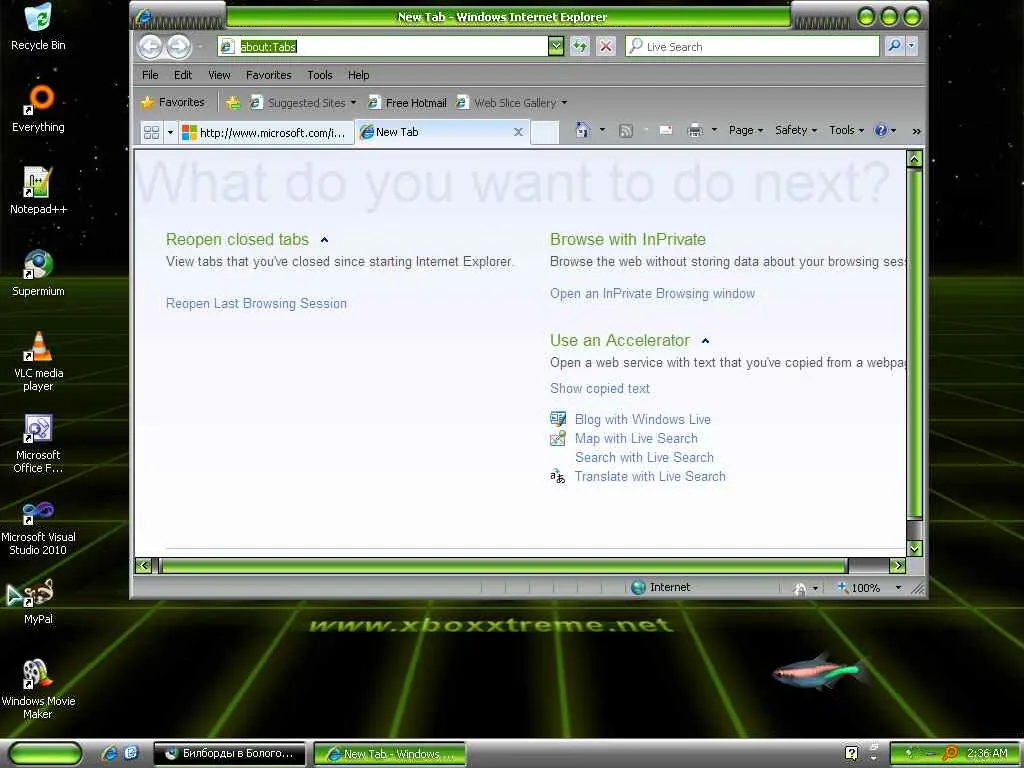Choose Translate with Live Search accelerator

click(650, 476)
